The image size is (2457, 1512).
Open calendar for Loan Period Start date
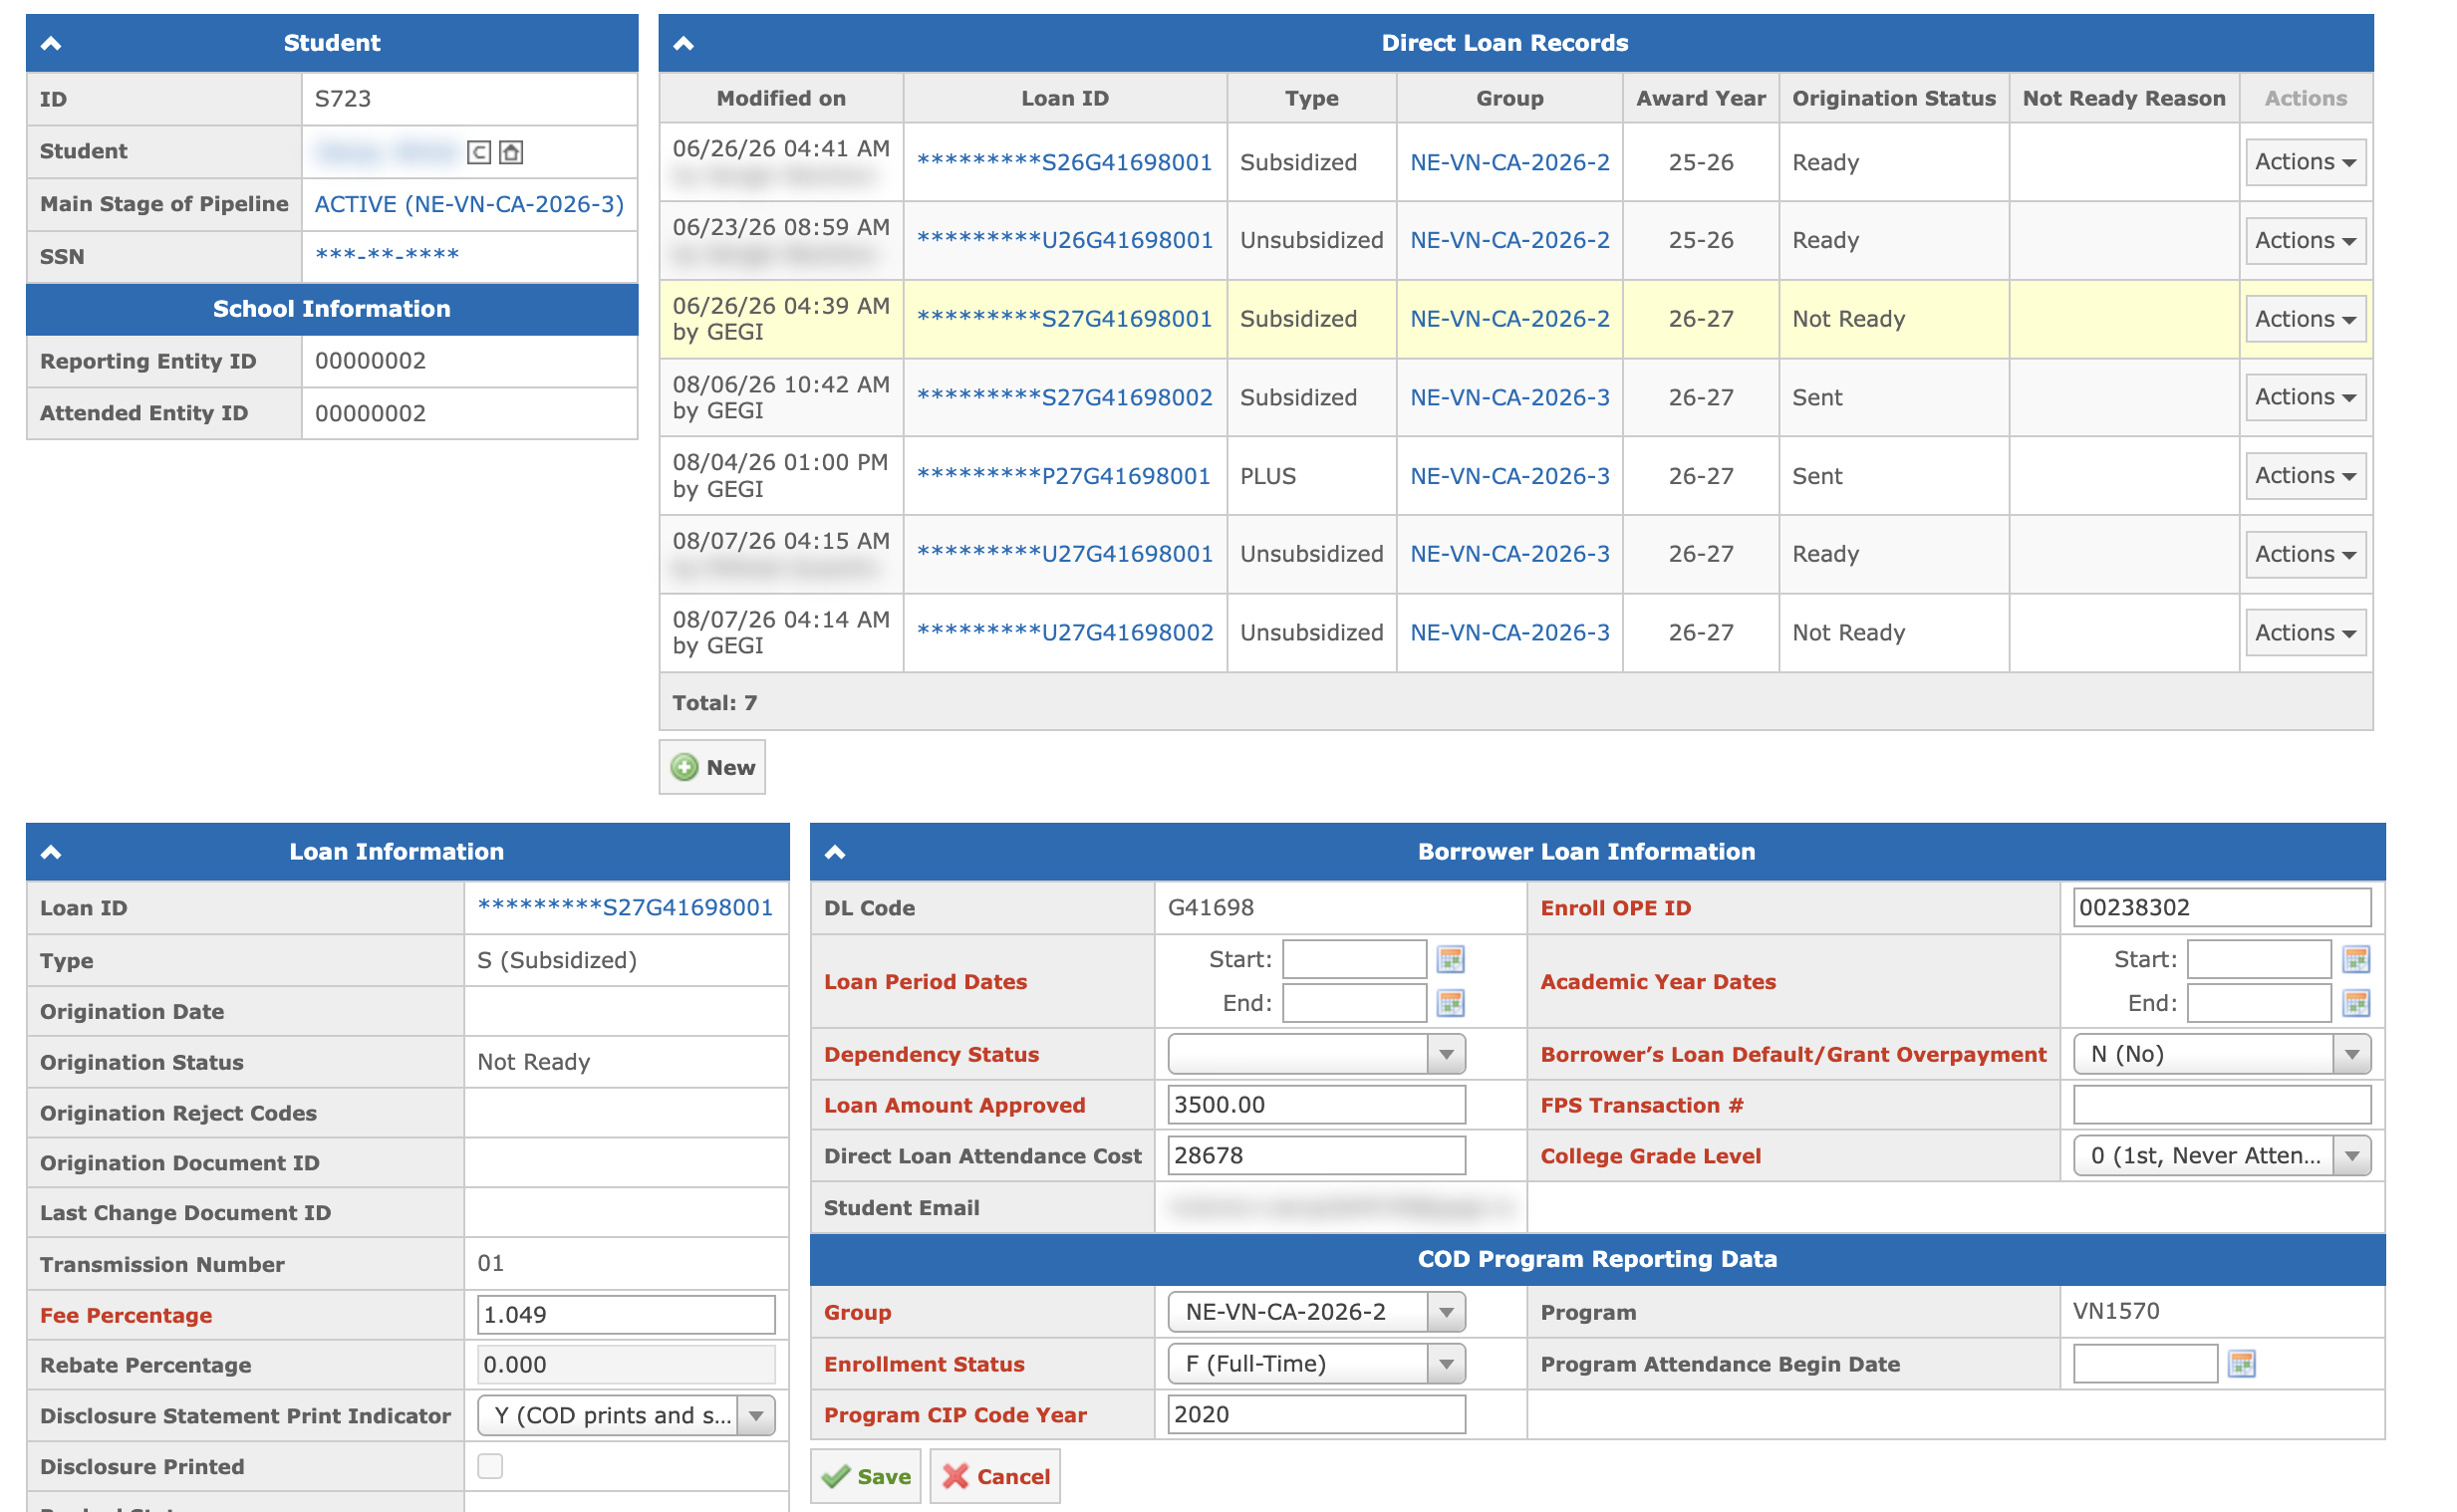pyautogui.click(x=1449, y=959)
